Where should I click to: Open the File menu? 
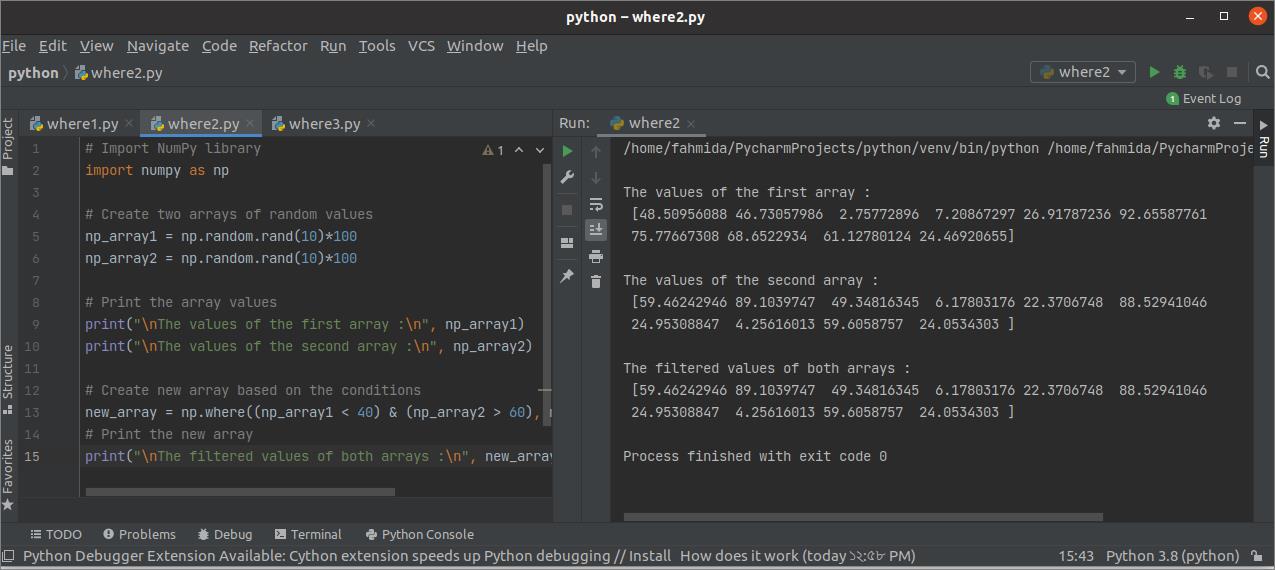coord(14,46)
